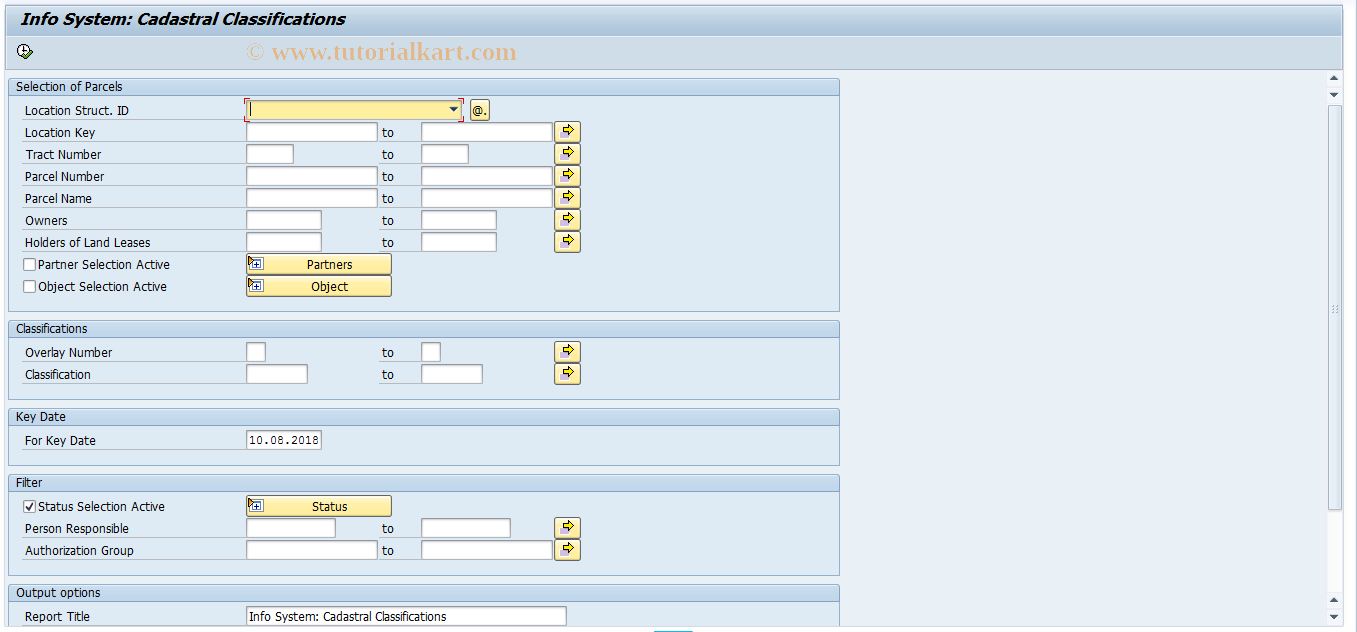The height and width of the screenshot is (632, 1357).
Task: Open multiple selection for Overlay Number
Action: pyautogui.click(x=568, y=352)
